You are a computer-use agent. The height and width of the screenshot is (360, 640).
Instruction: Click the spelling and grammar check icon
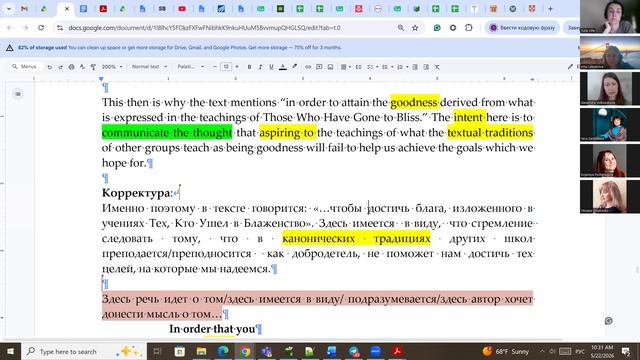(x=82, y=67)
